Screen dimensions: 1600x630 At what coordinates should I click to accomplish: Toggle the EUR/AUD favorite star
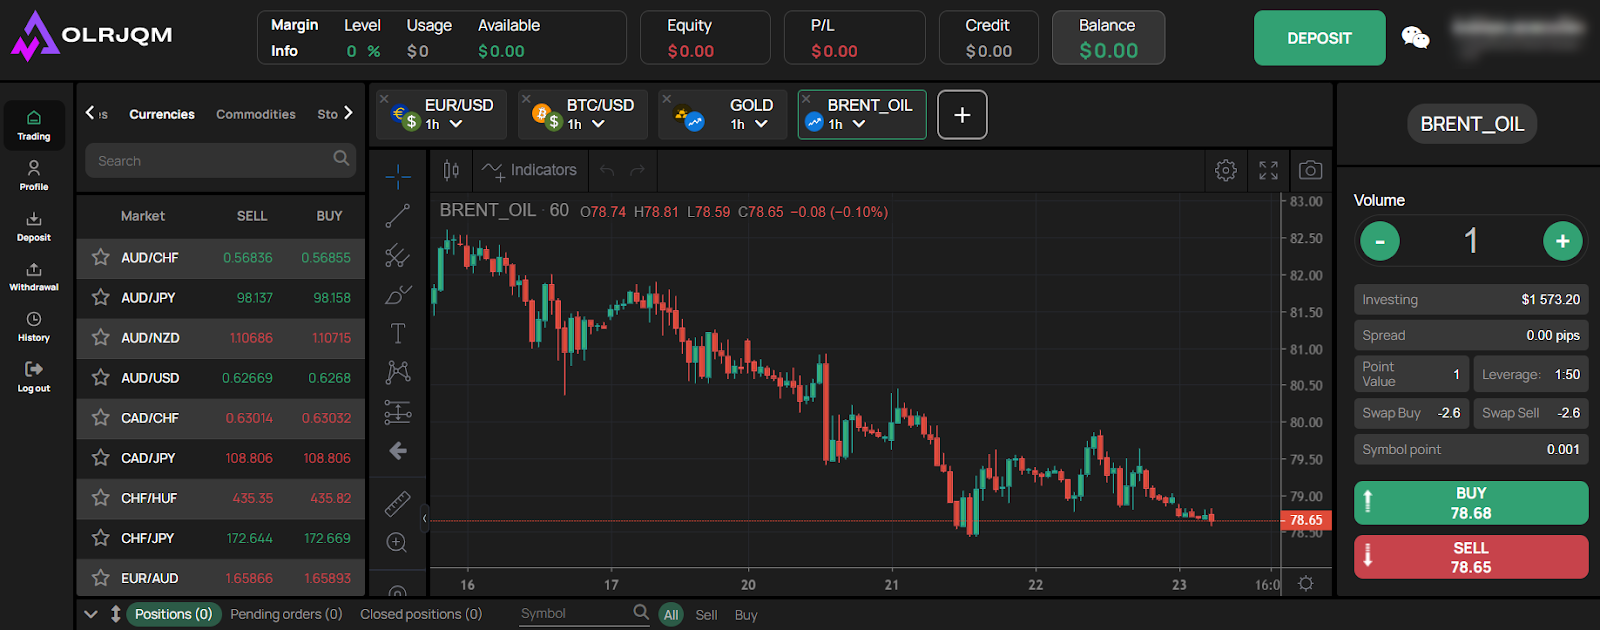click(x=101, y=578)
